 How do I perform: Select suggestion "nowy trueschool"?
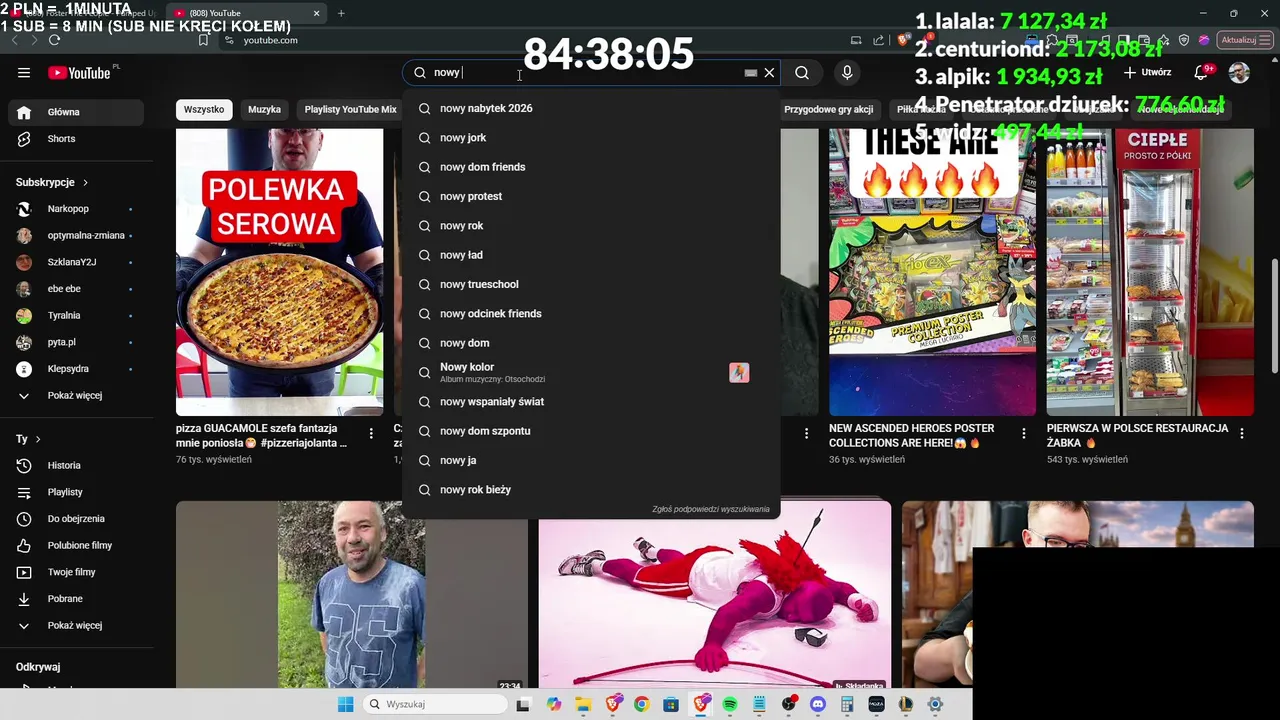coord(591,284)
